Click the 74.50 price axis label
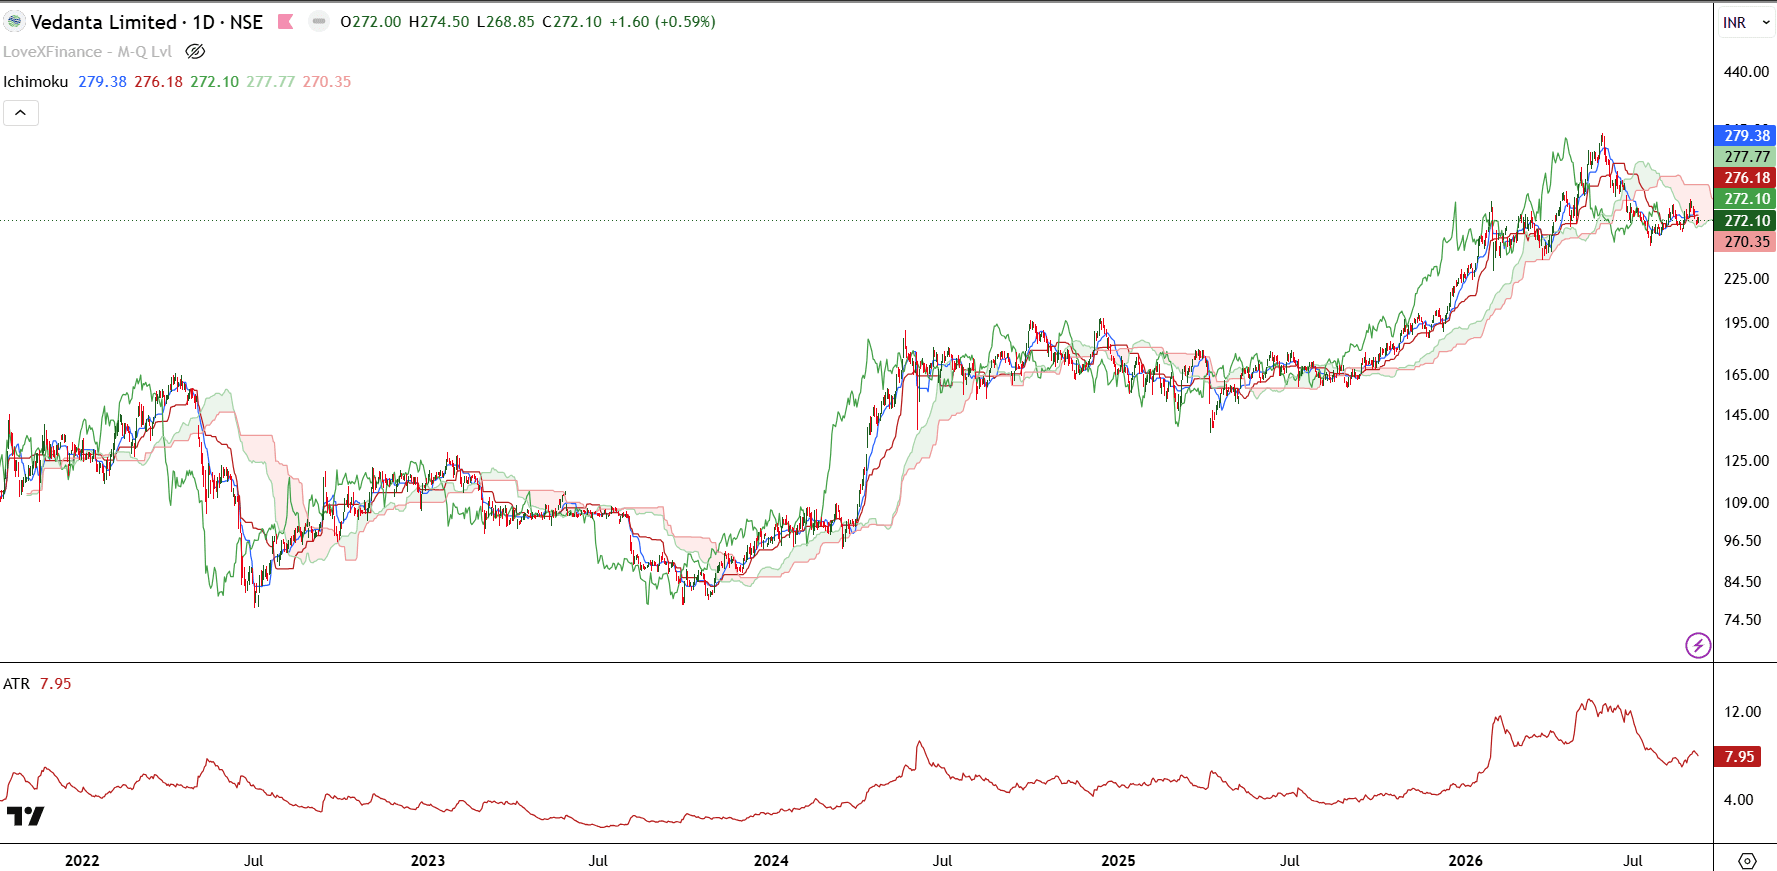 click(x=1742, y=620)
